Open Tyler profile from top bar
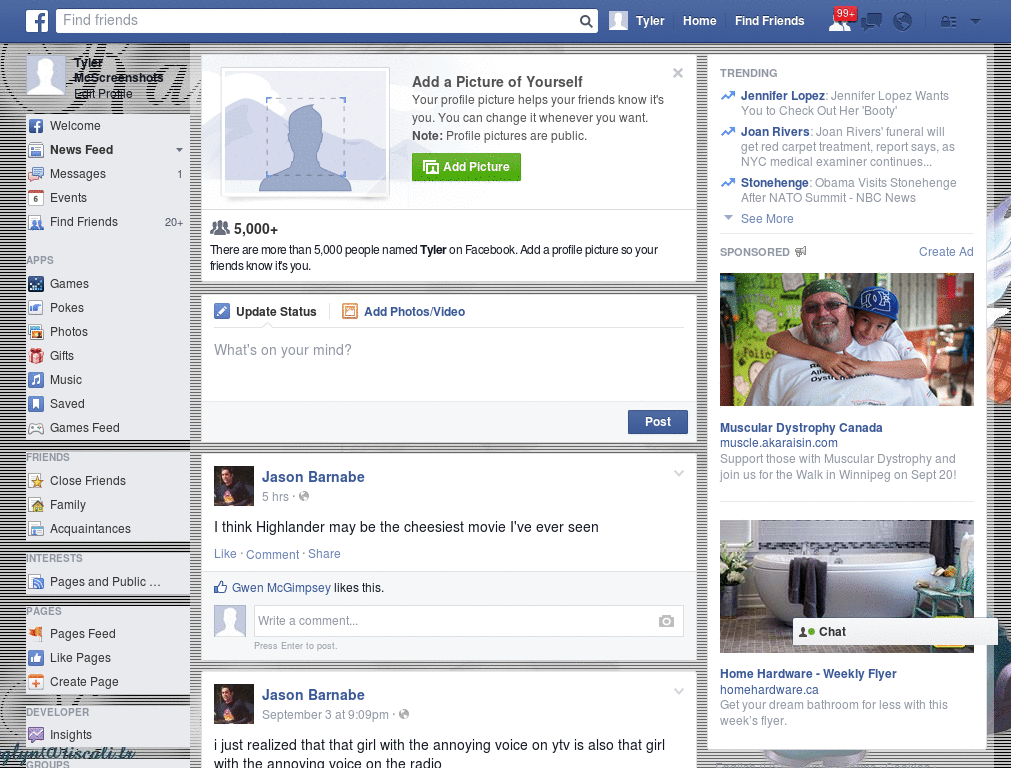Screen dimensions: 1024x768 tap(637, 21)
